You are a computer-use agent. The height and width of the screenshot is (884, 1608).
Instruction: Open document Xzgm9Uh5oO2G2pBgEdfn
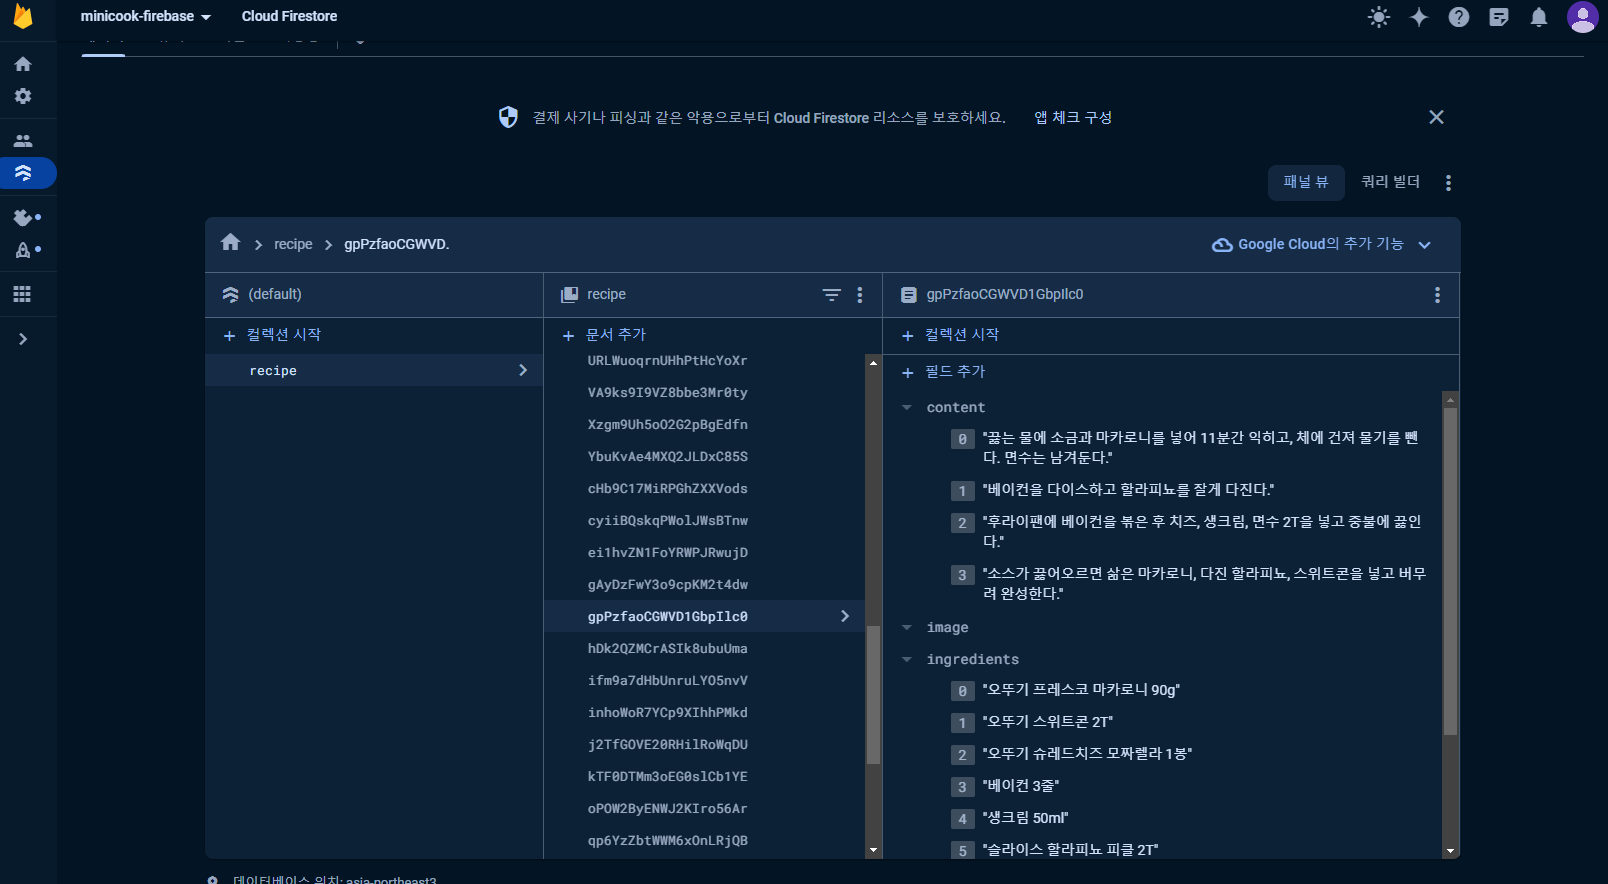point(667,424)
